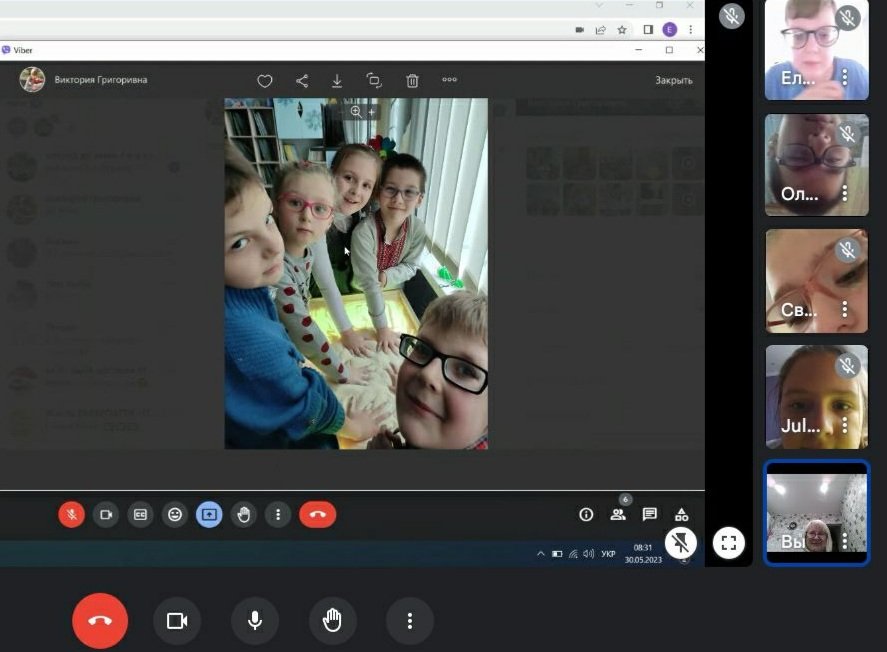Screen dimensions: 887x652
Task: Open the Chrome three-dot browser menu
Action: (x=691, y=29)
